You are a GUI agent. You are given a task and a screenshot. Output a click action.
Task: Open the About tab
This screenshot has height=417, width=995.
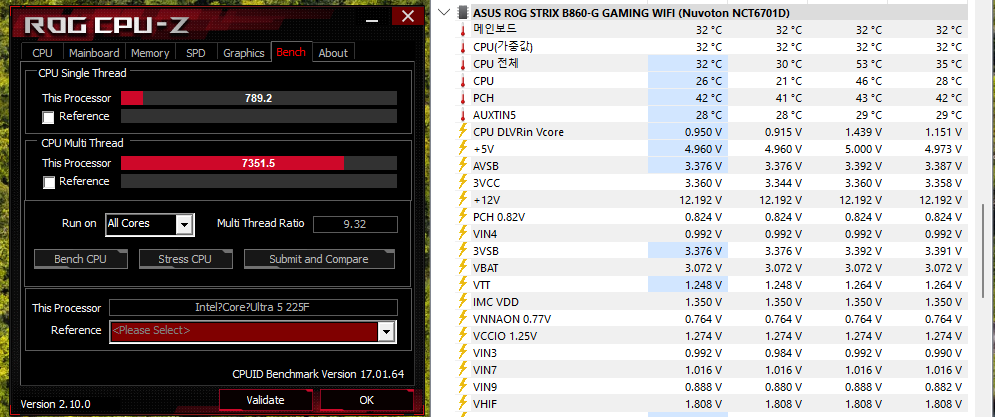[333, 53]
